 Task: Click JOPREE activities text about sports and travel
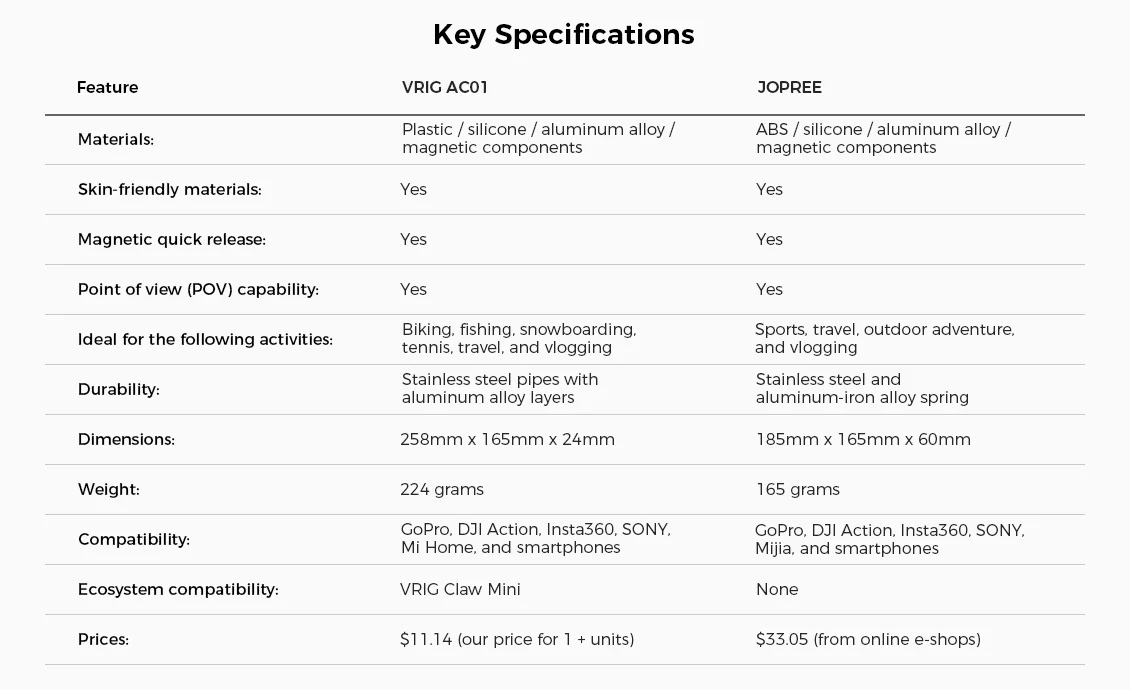[885, 338]
